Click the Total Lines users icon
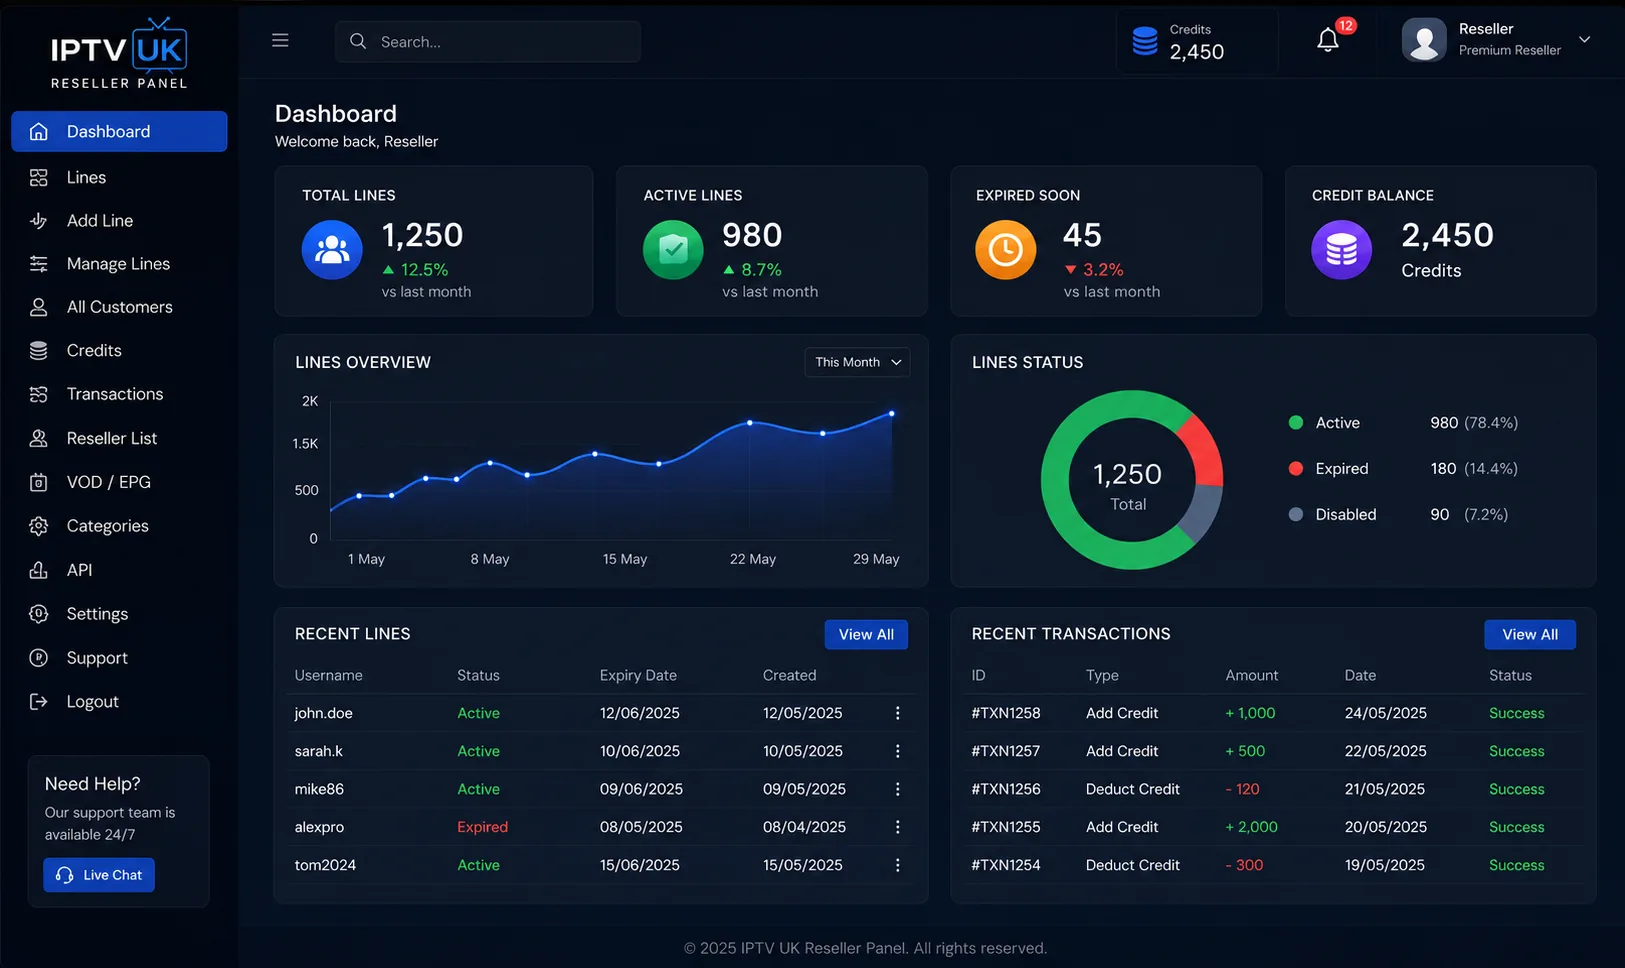 pyautogui.click(x=332, y=250)
